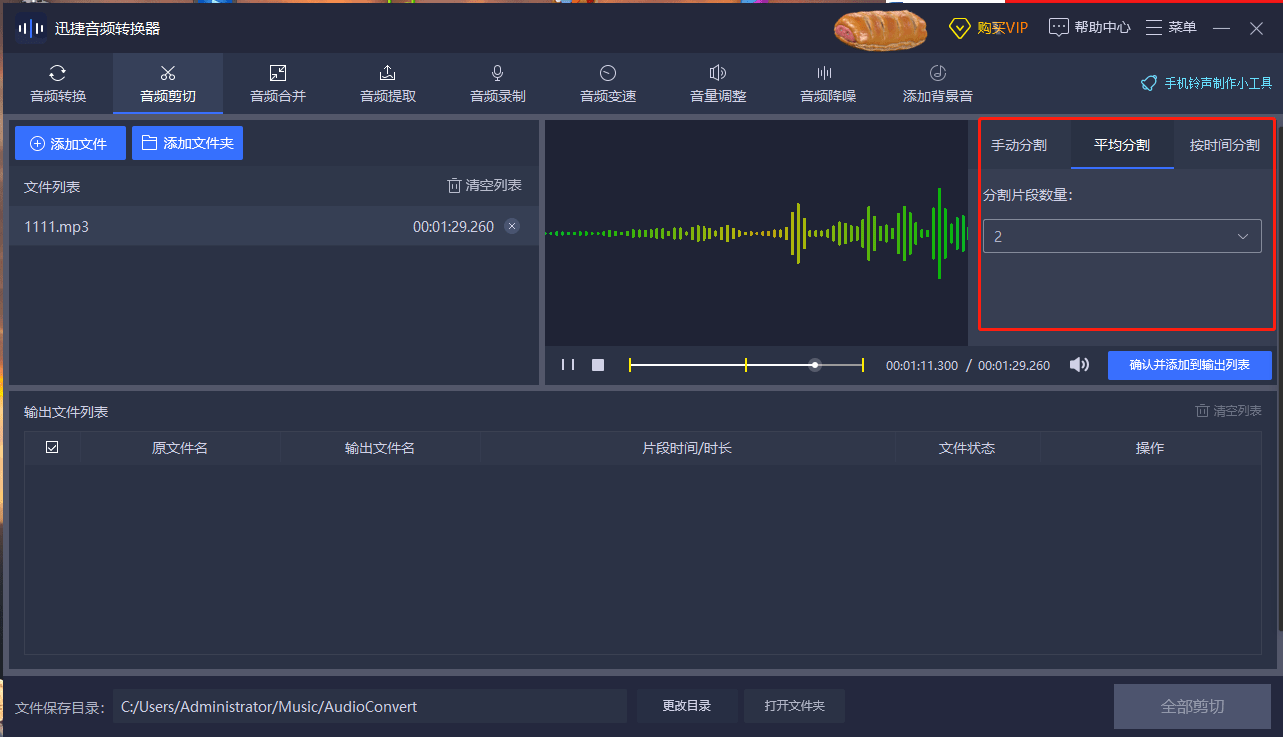Click the save directory path field
Image resolution: width=1283 pixels, height=737 pixels.
click(x=369, y=706)
